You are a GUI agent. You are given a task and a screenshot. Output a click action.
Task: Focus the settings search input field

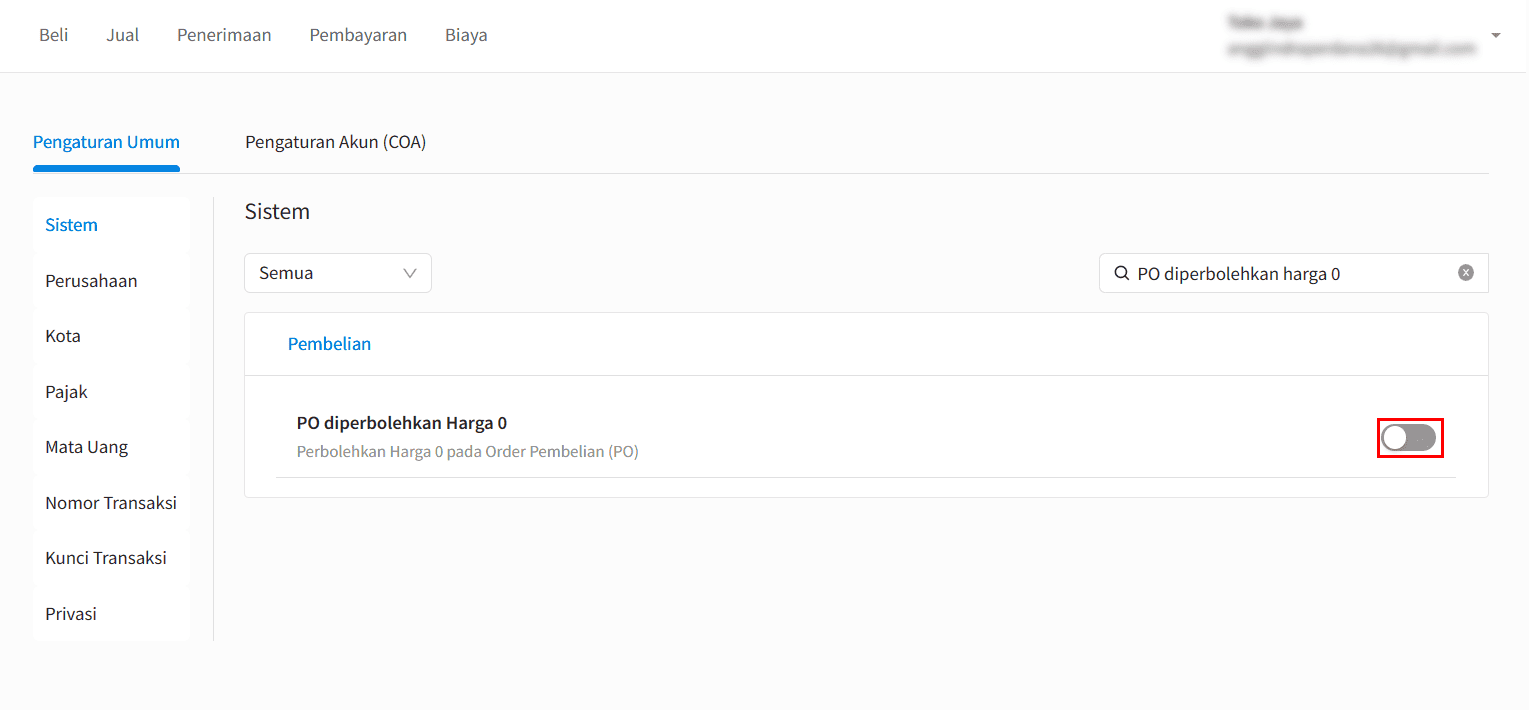pos(1293,273)
